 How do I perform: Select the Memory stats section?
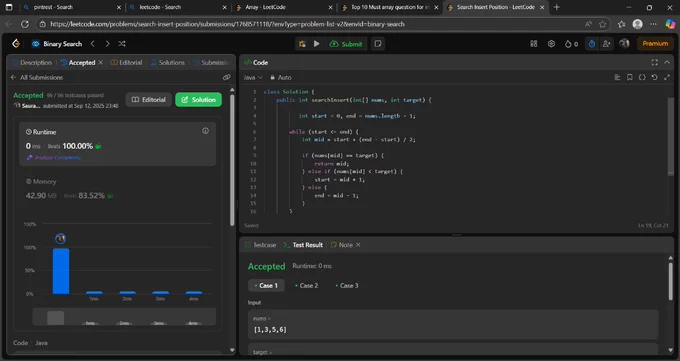[117, 189]
